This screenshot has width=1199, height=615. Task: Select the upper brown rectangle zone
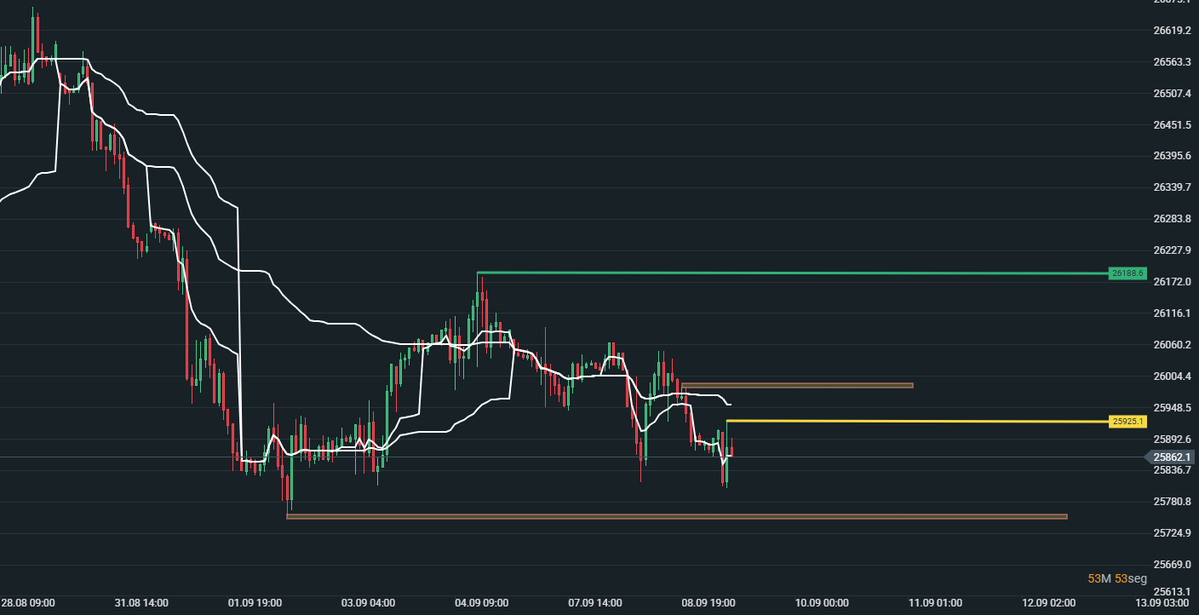pos(797,386)
